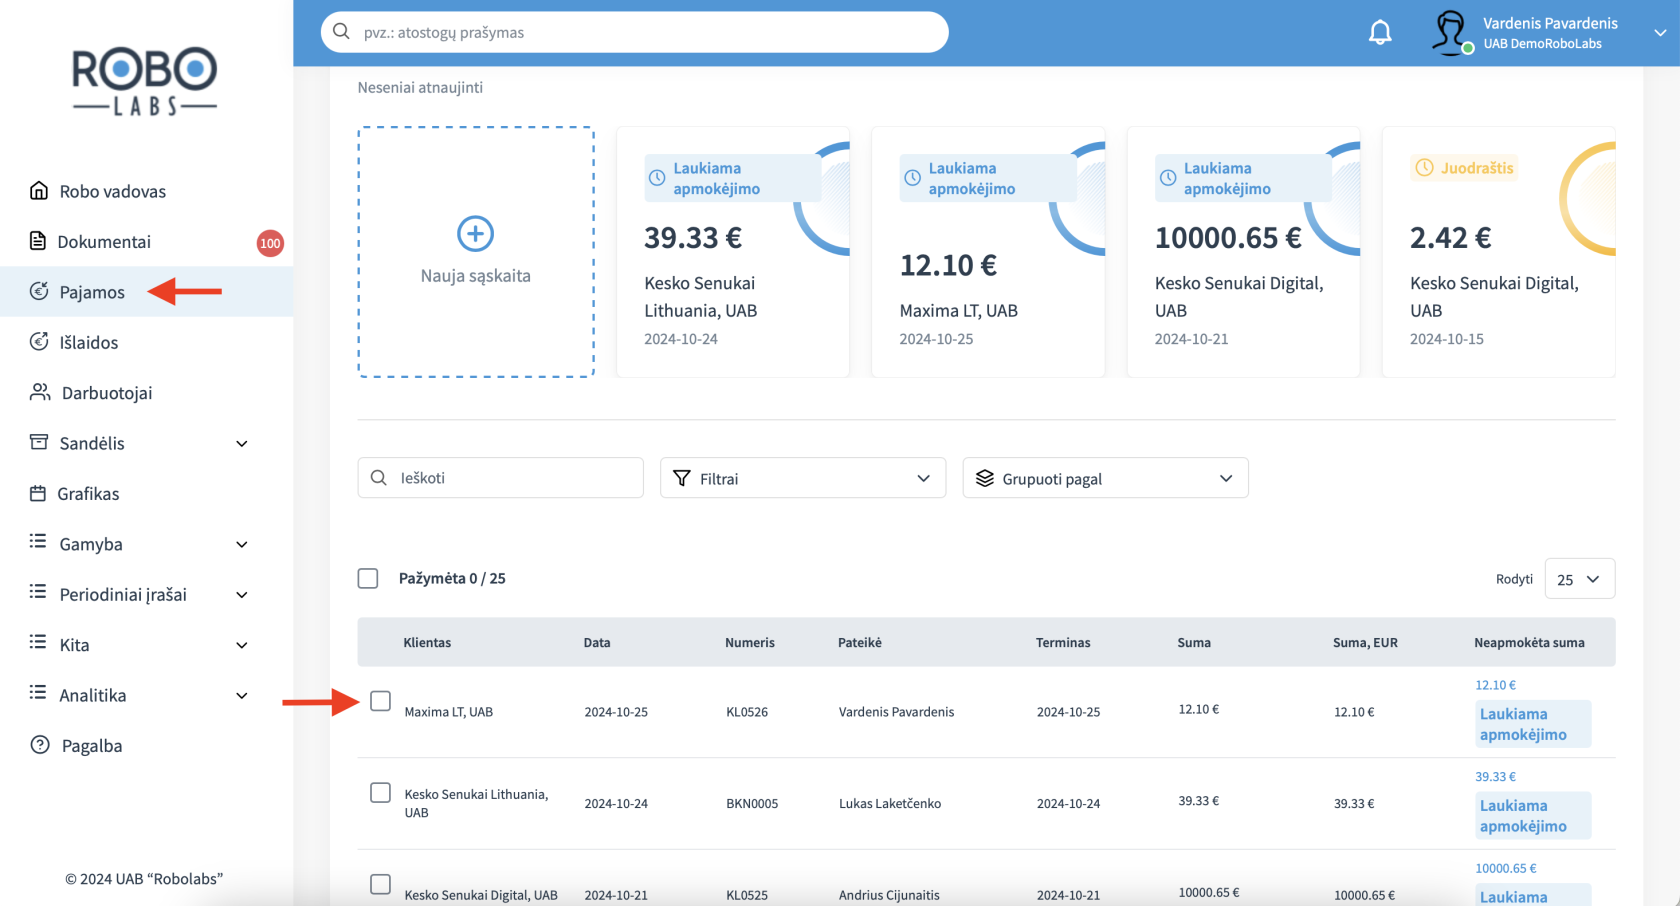Image resolution: width=1680 pixels, height=906 pixels.
Task: Click the Pajamos euro icon
Action: point(39,291)
